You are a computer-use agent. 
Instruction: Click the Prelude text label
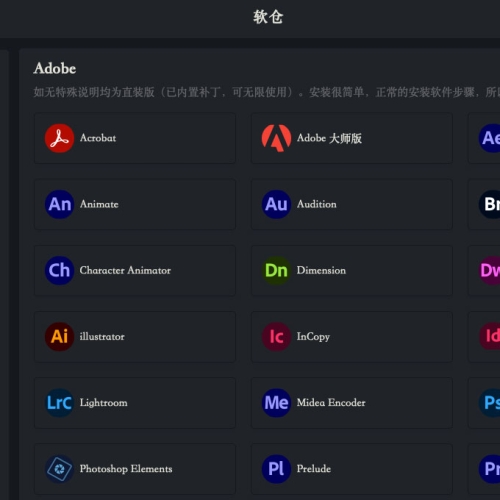[314, 469]
